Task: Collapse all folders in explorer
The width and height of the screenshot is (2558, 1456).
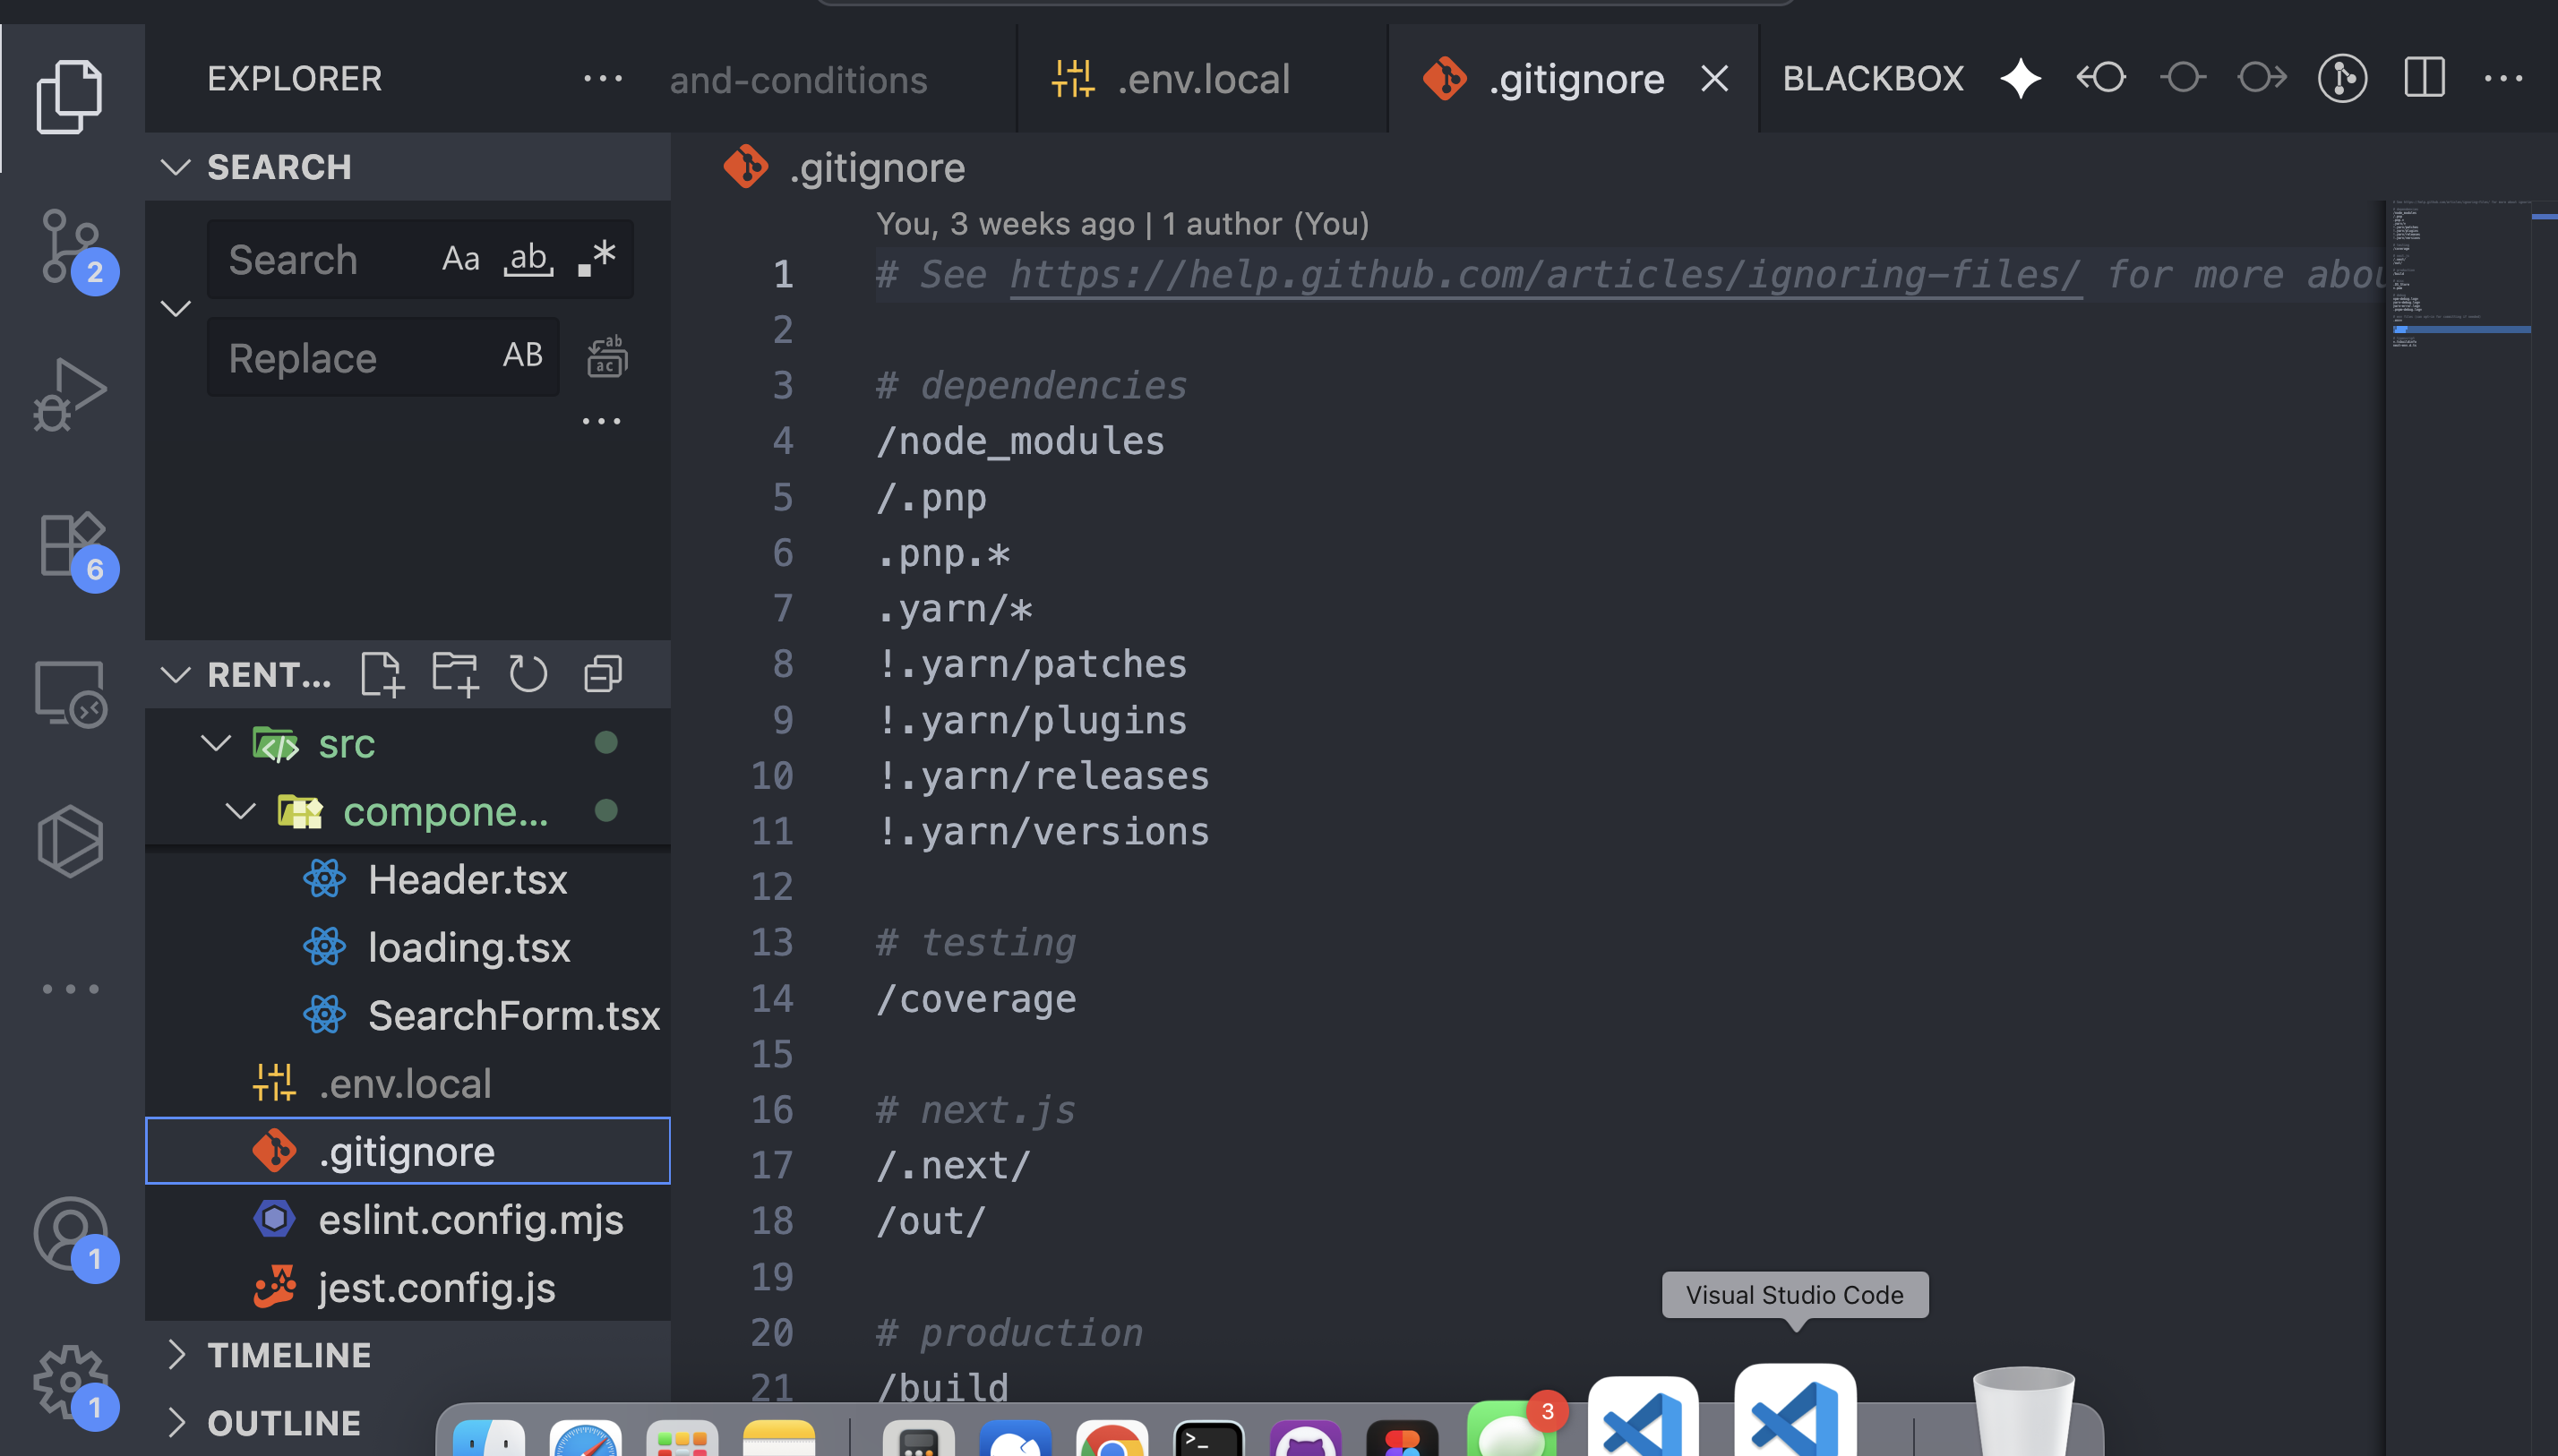Action: 603,674
